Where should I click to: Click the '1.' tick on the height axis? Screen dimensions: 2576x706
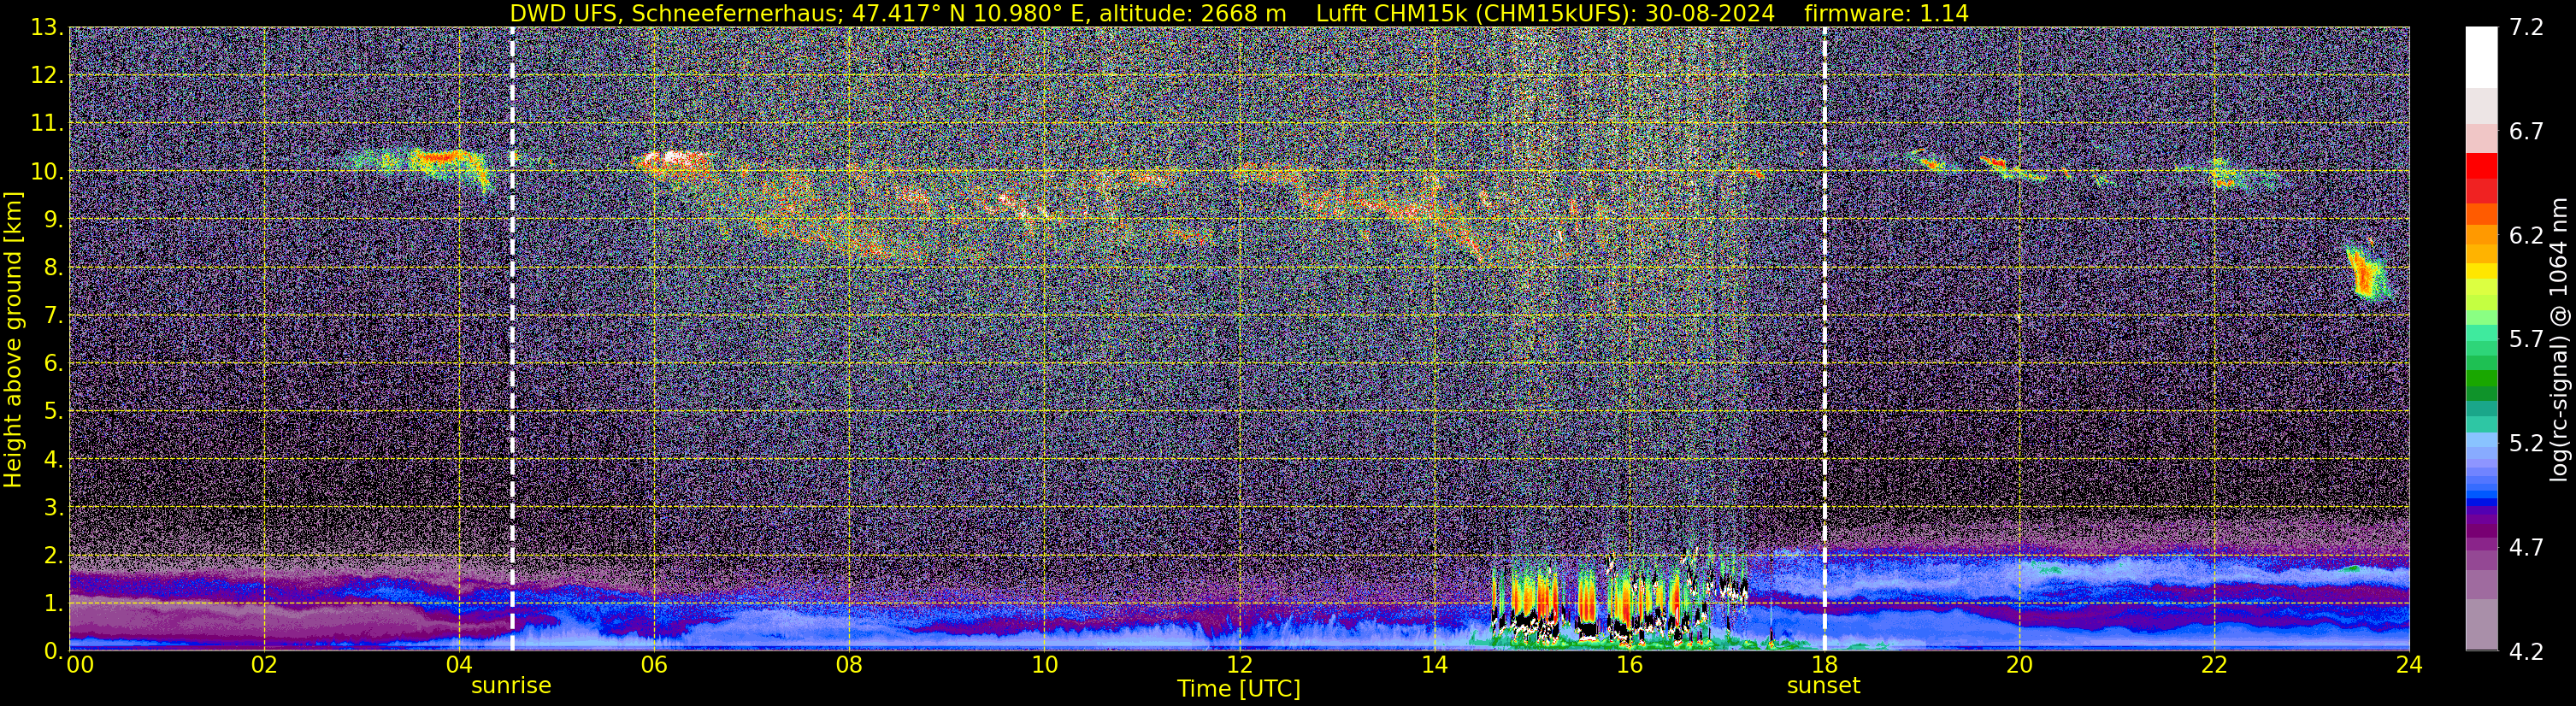pos(52,604)
